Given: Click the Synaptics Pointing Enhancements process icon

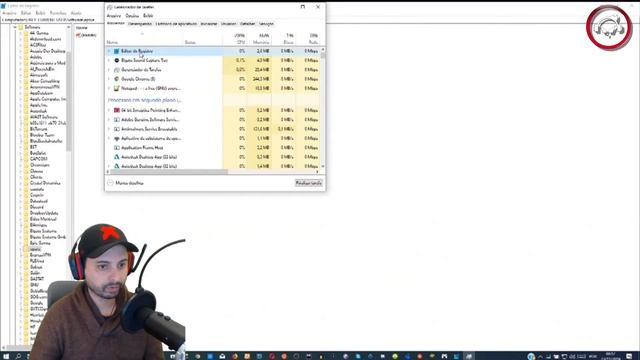Looking at the screenshot, I should [116, 110].
